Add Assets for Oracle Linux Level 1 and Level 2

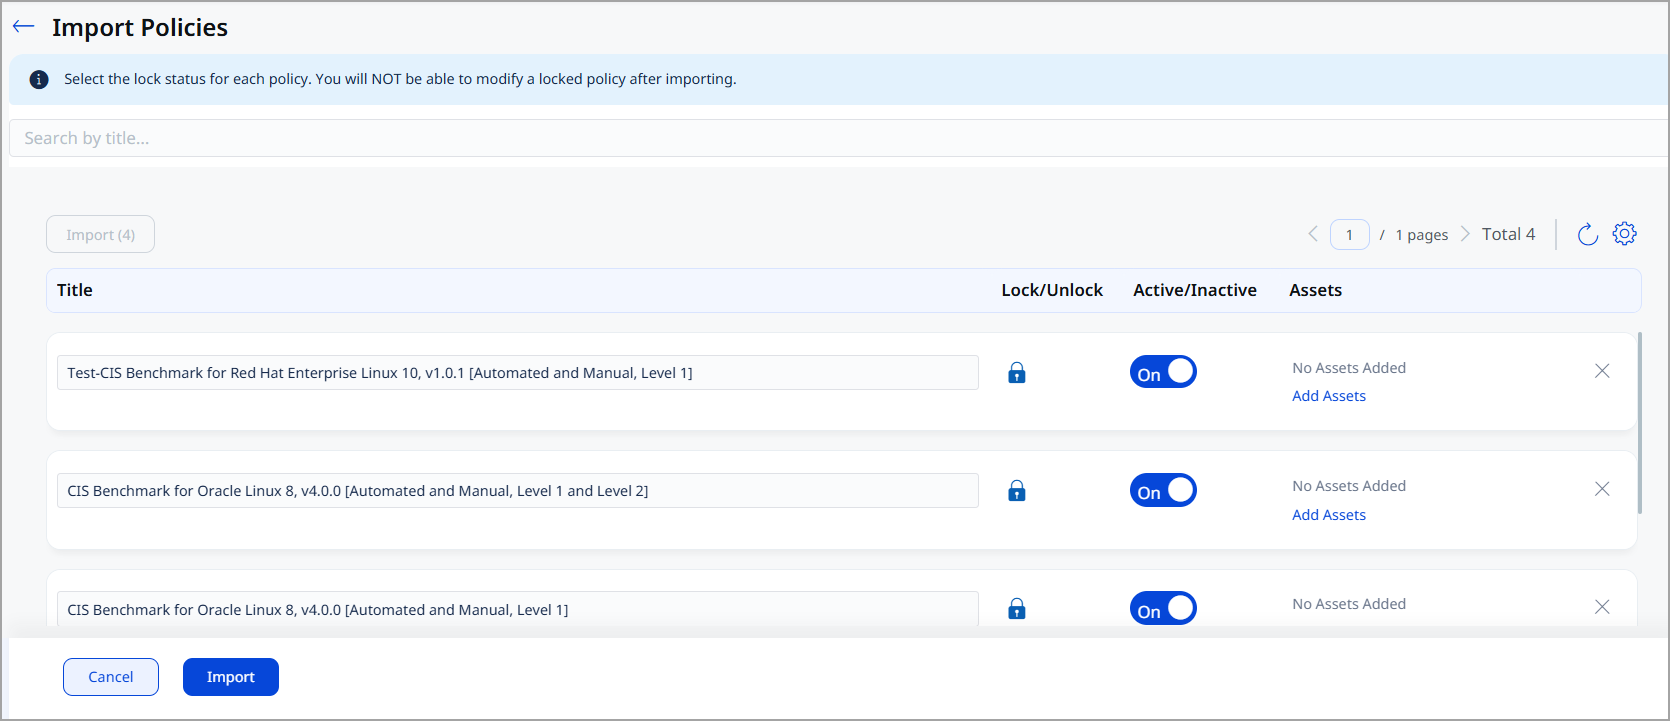pyautogui.click(x=1329, y=515)
